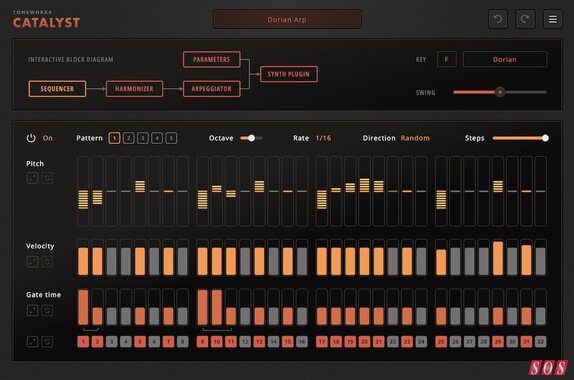Viewport: 574px width, 380px height.
Task: Select the HARMONIZER block
Action: pyautogui.click(x=134, y=89)
